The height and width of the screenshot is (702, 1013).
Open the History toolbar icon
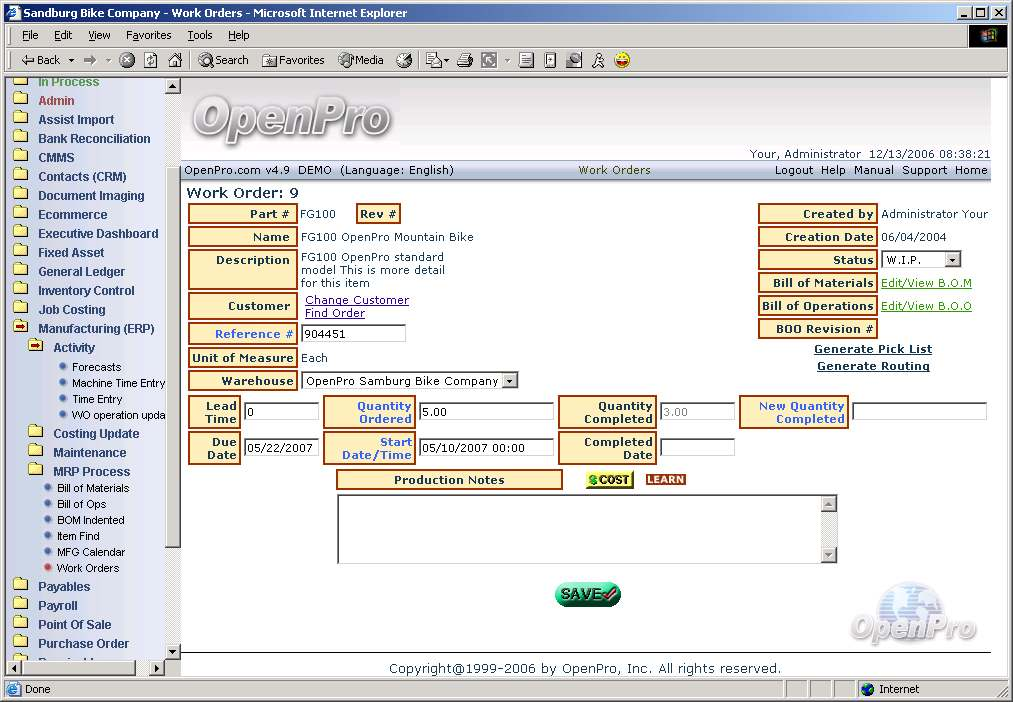pyautogui.click(x=404, y=60)
